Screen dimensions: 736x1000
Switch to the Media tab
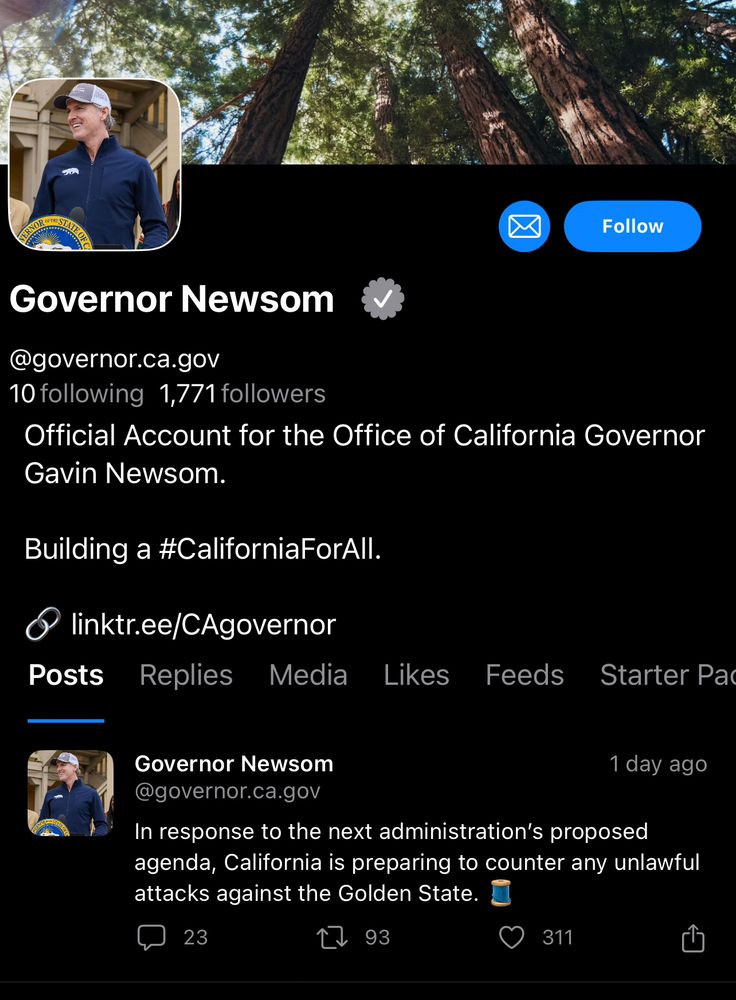click(308, 675)
